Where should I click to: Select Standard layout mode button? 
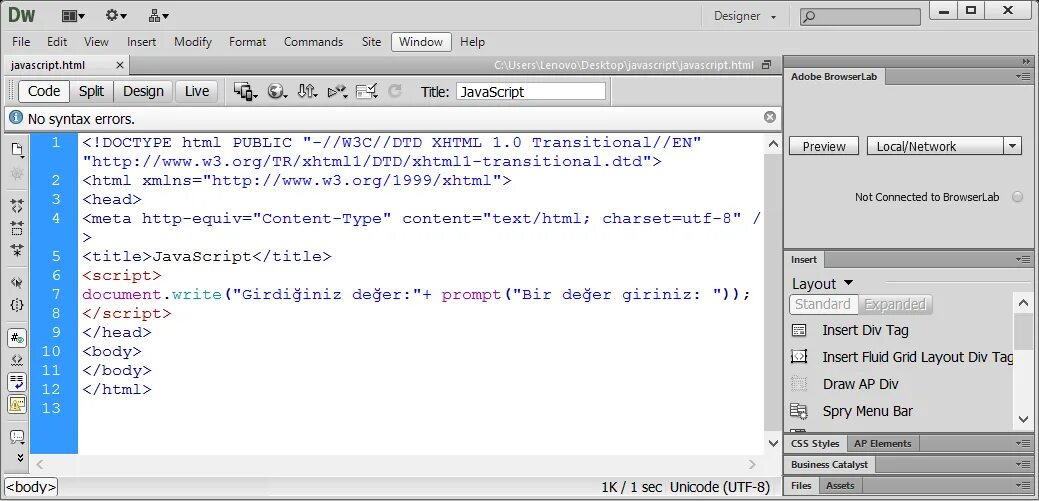tap(823, 304)
